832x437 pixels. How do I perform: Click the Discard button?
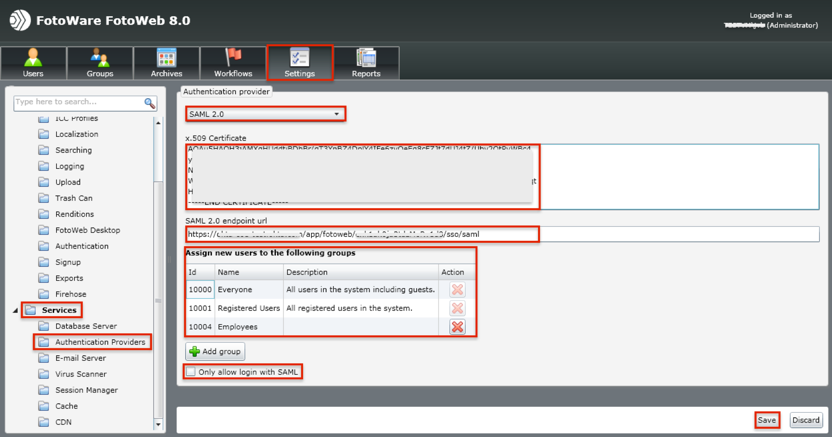pos(805,420)
